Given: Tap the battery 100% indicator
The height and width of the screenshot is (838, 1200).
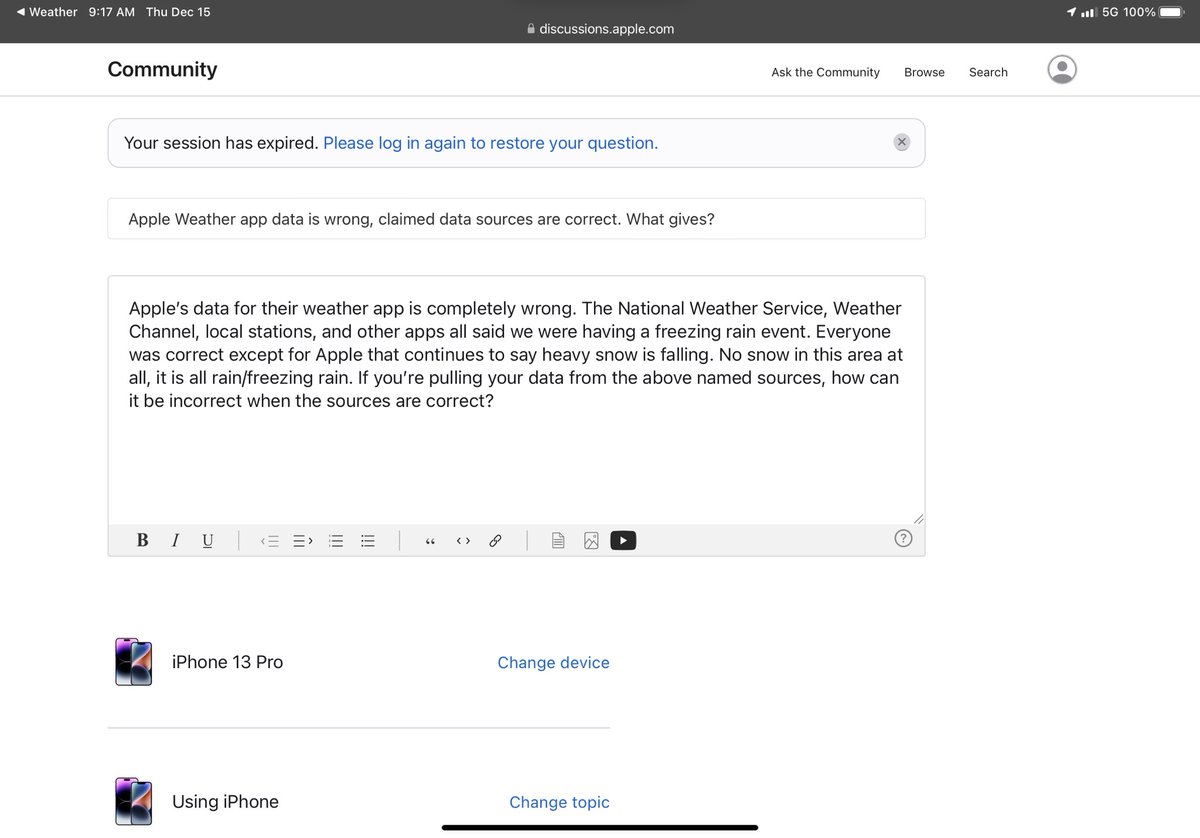Looking at the screenshot, I should (1156, 12).
